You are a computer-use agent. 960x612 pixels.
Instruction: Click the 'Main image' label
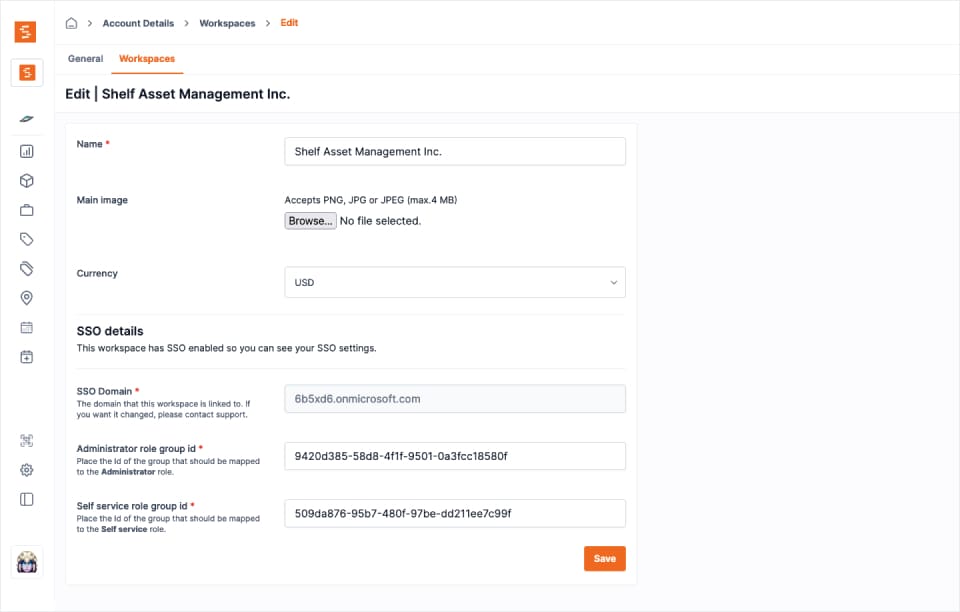102,200
